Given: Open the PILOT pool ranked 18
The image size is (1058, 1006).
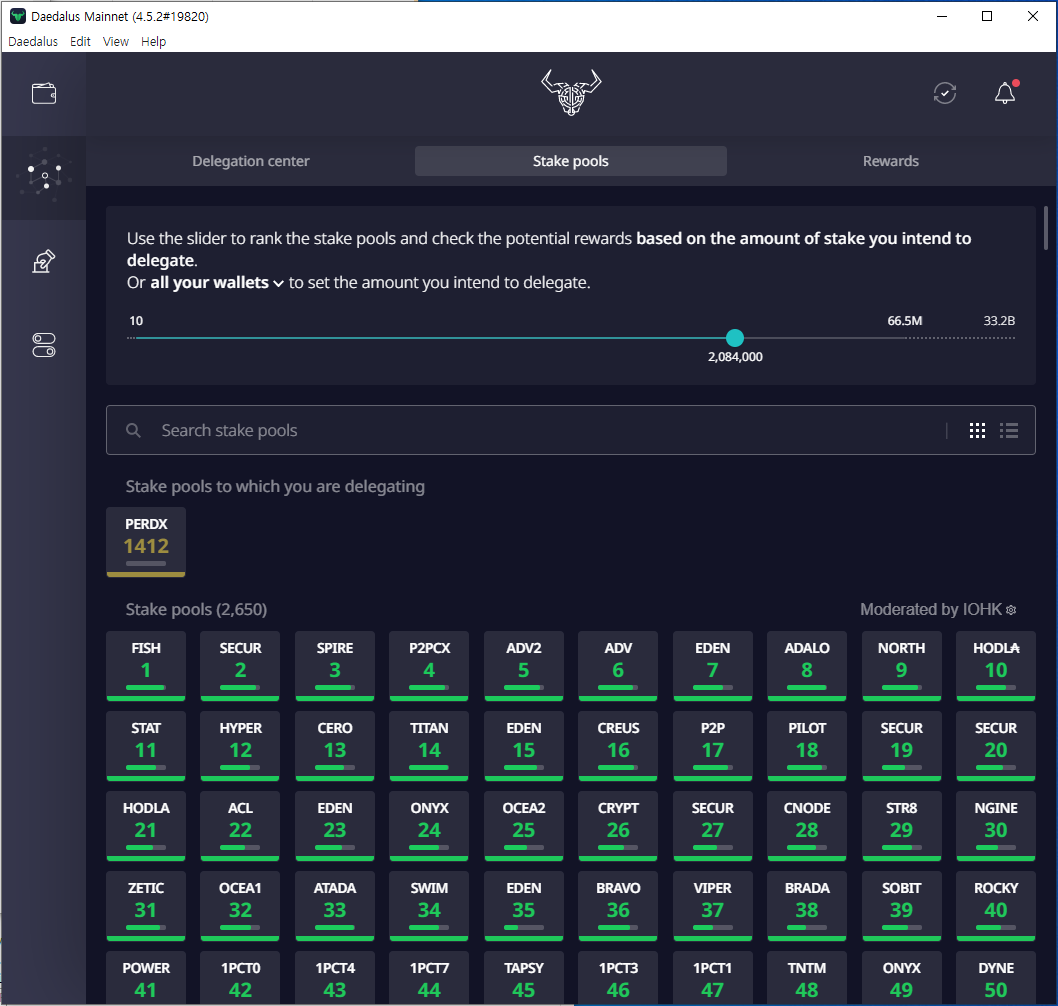Looking at the screenshot, I should (807, 746).
